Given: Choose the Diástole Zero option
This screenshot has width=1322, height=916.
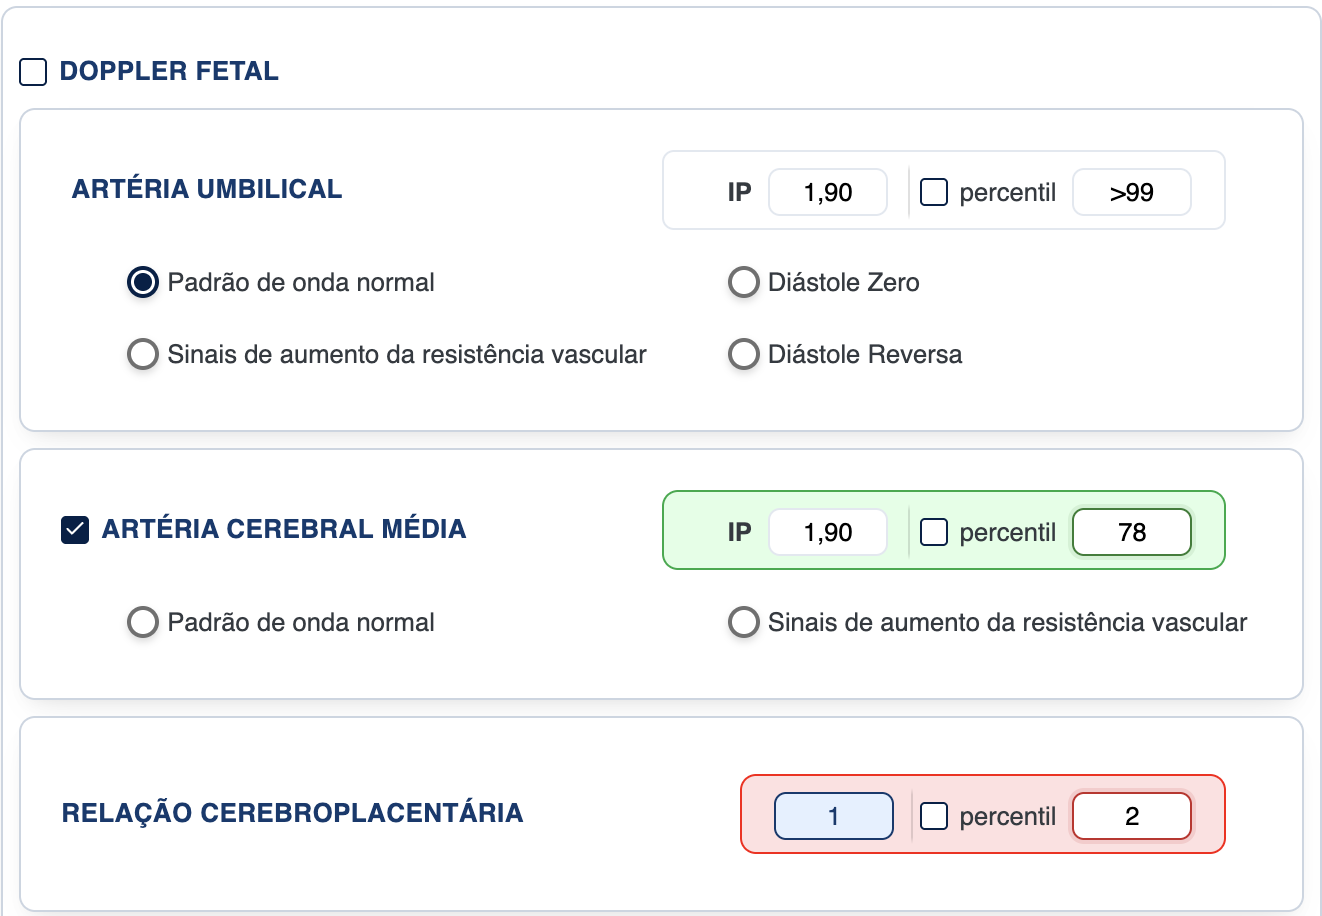Looking at the screenshot, I should (743, 283).
